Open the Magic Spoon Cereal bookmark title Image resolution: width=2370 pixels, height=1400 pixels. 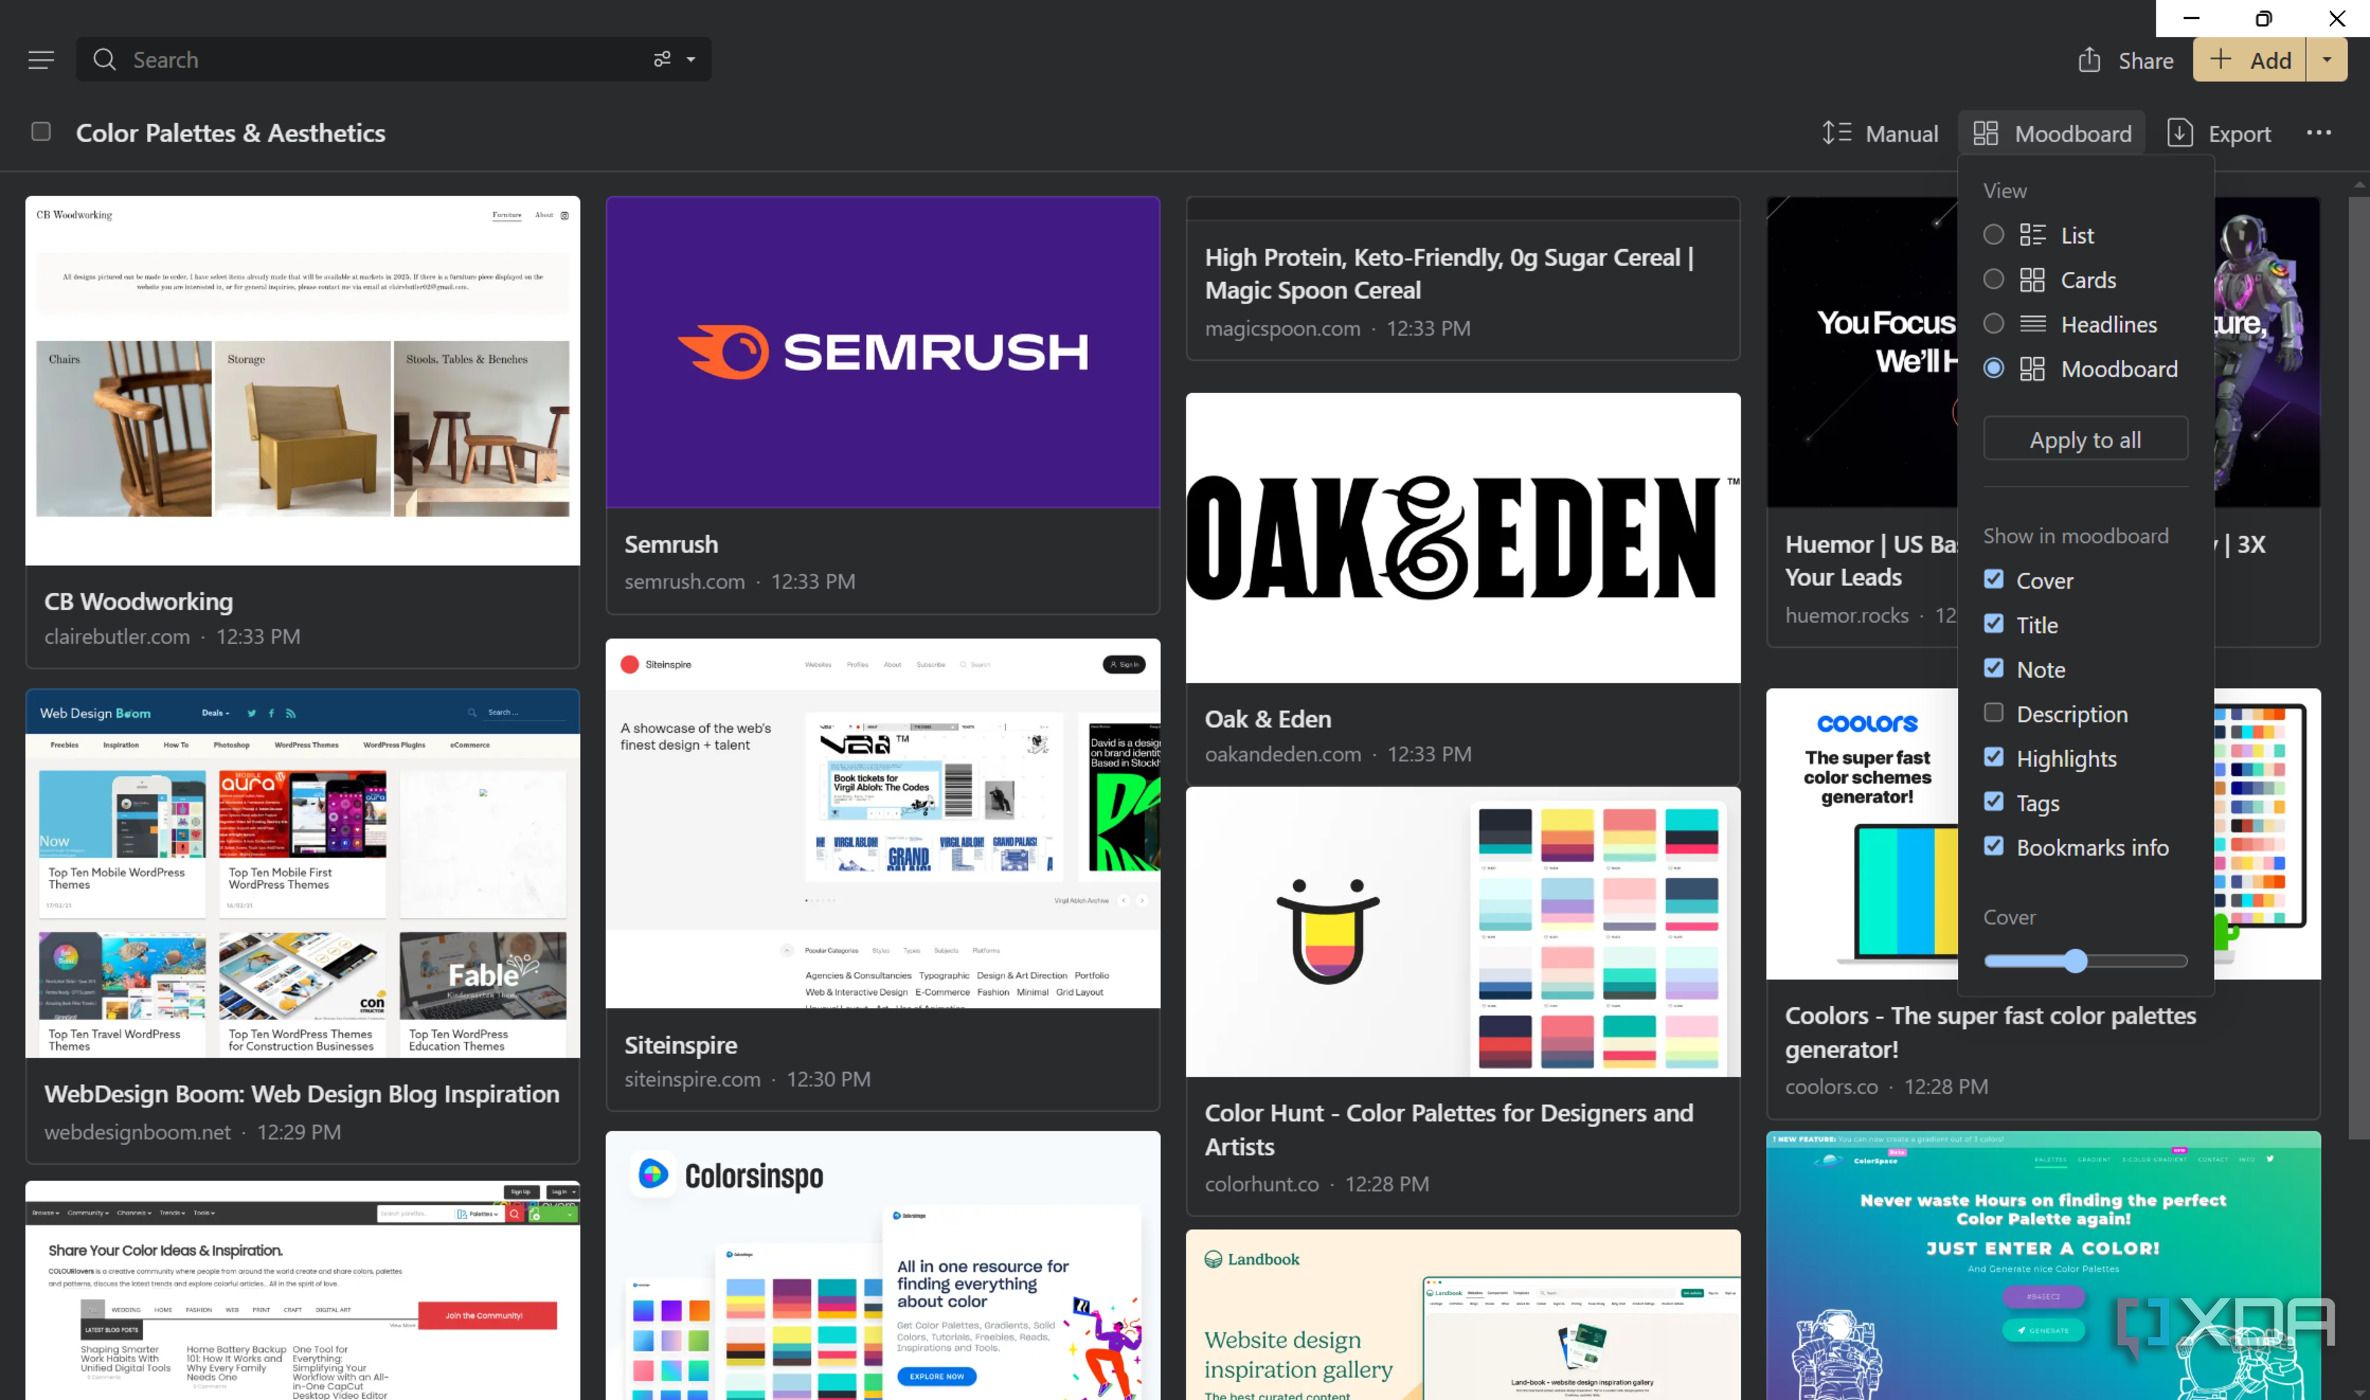[1449, 274]
